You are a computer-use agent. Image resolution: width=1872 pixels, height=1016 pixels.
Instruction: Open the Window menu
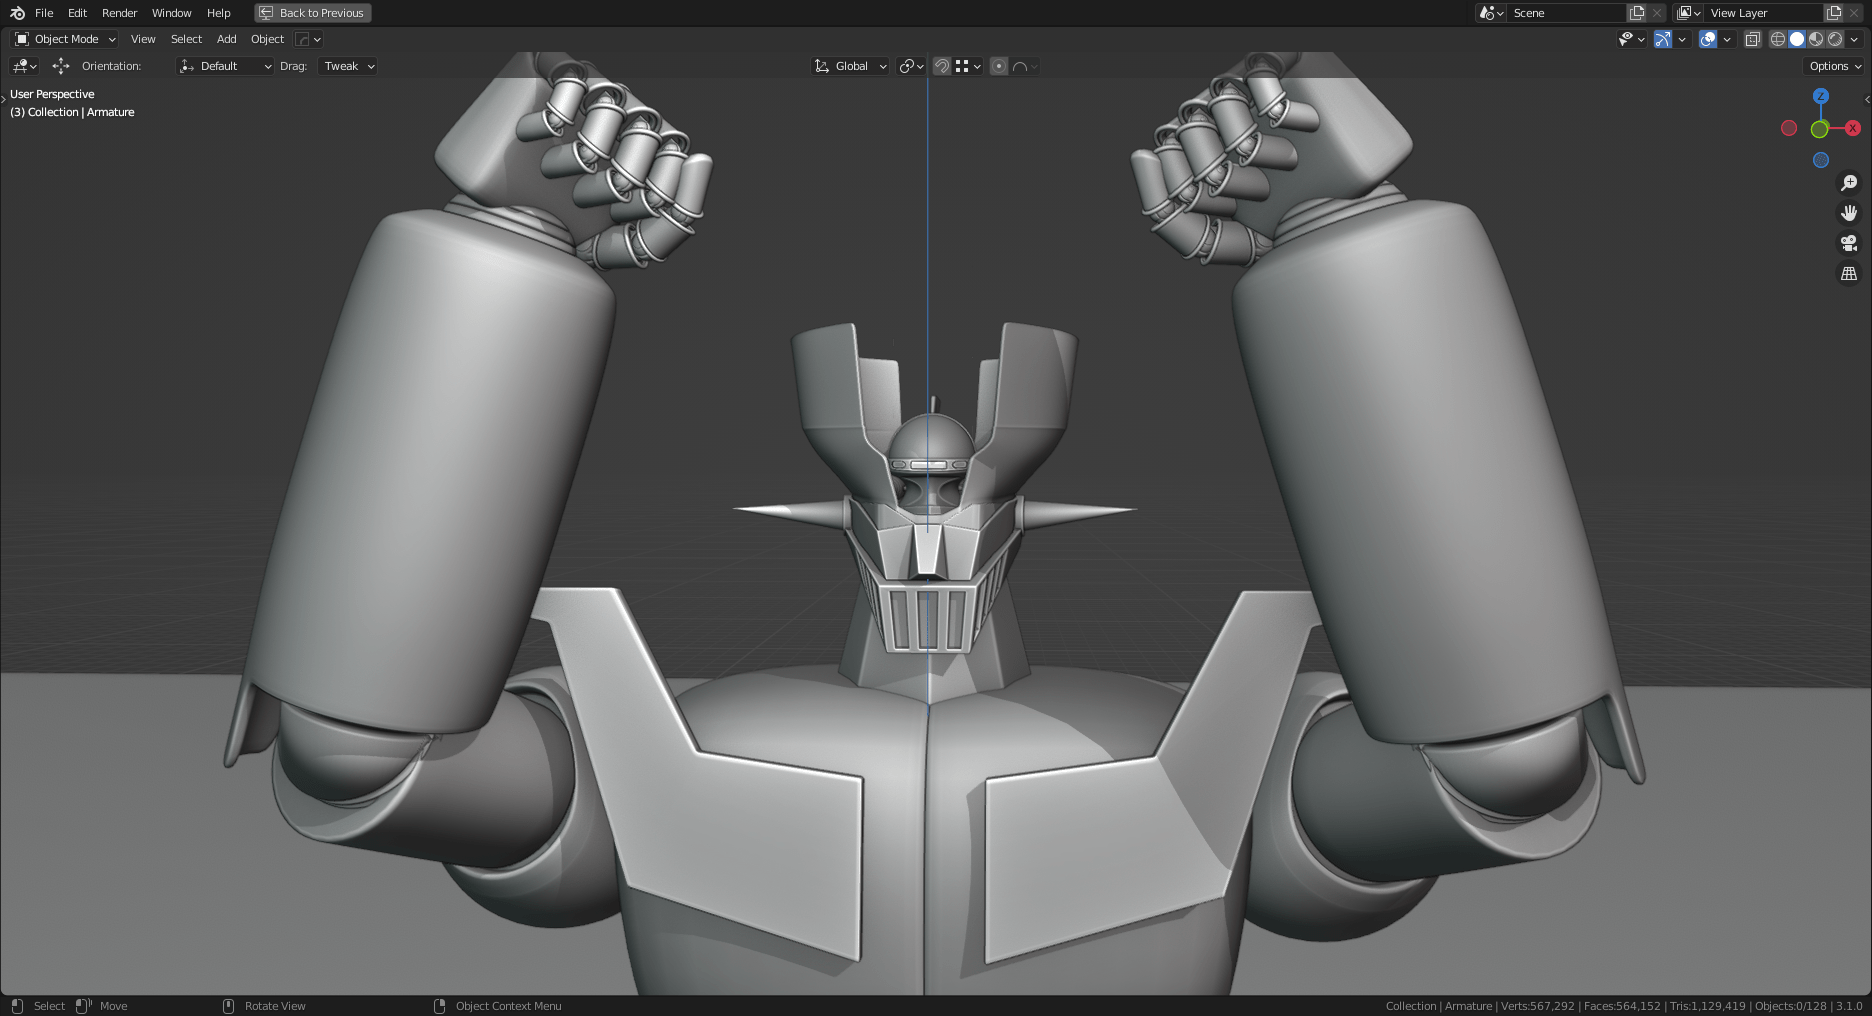tap(171, 13)
